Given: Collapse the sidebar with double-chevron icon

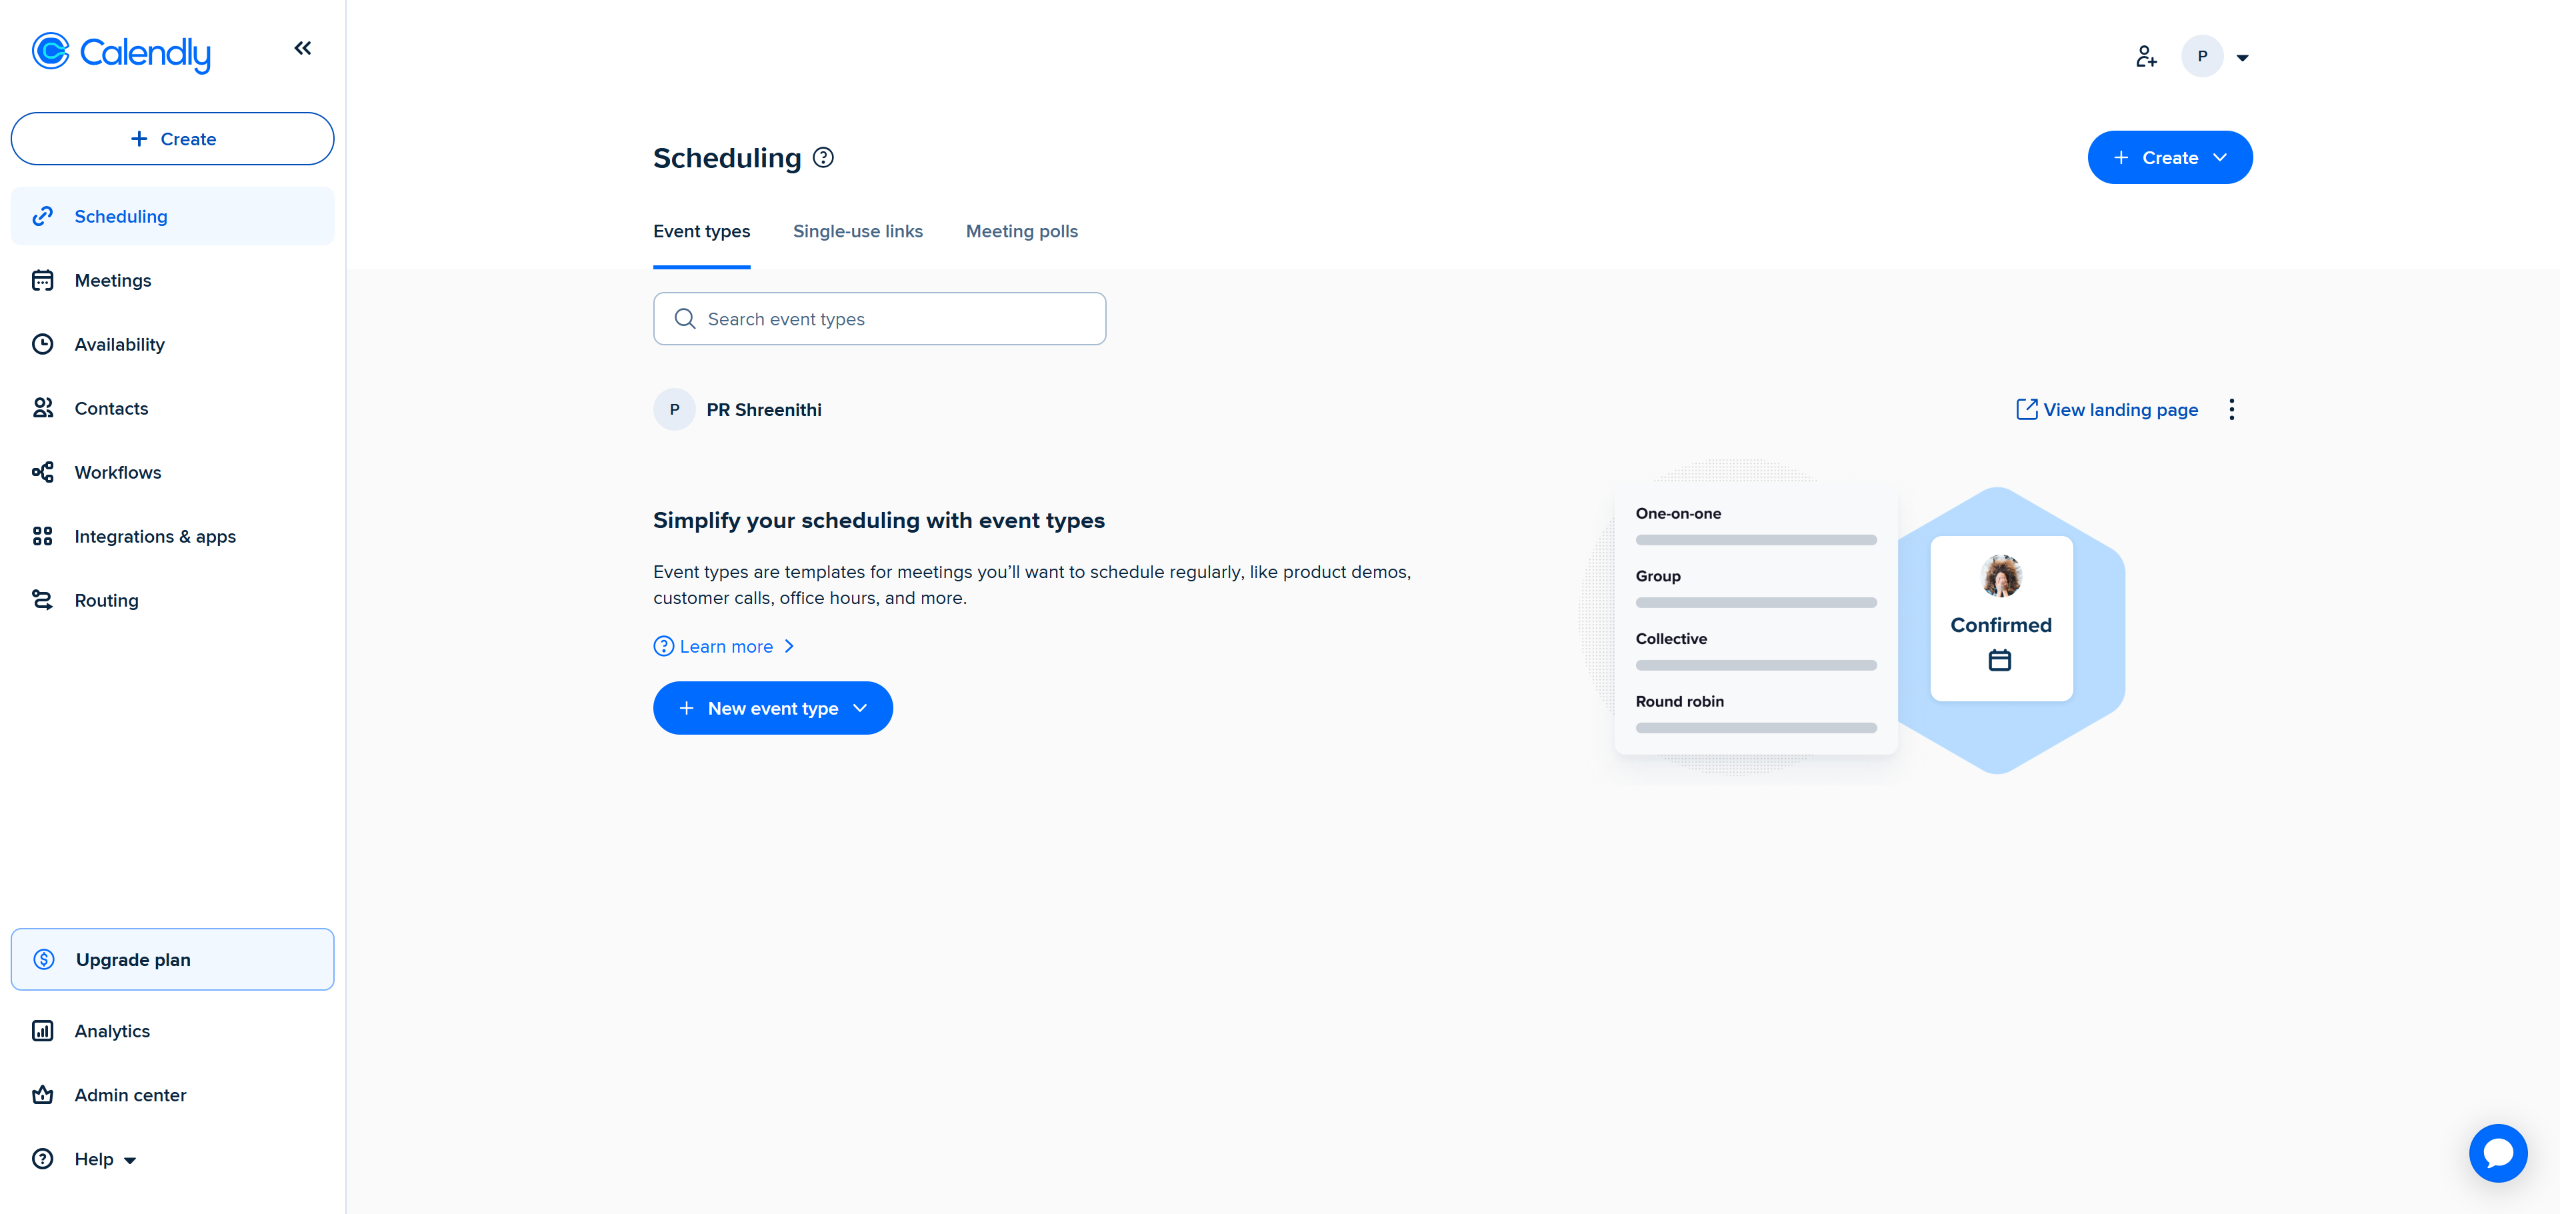Looking at the screenshot, I should pyautogui.click(x=302, y=48).
